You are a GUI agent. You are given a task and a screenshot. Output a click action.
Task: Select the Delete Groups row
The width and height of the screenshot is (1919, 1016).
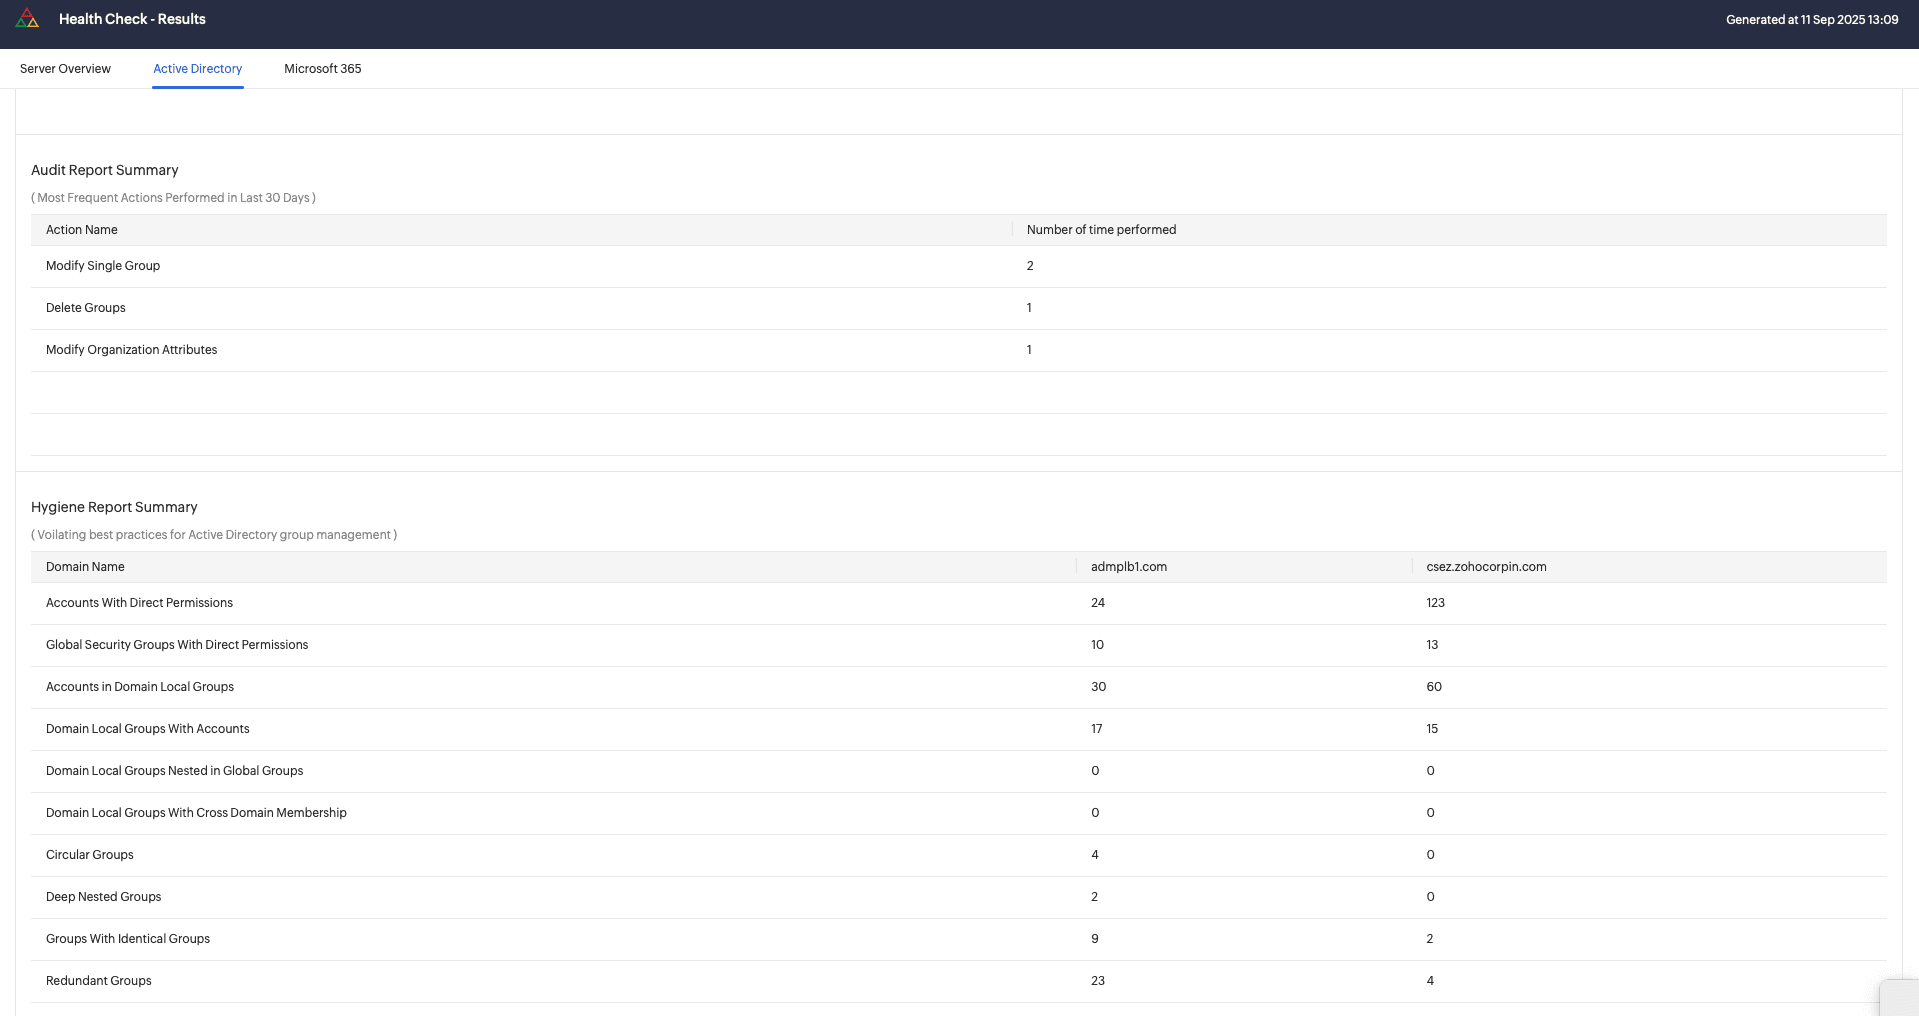pyautogui.click(x=85, y=307)
